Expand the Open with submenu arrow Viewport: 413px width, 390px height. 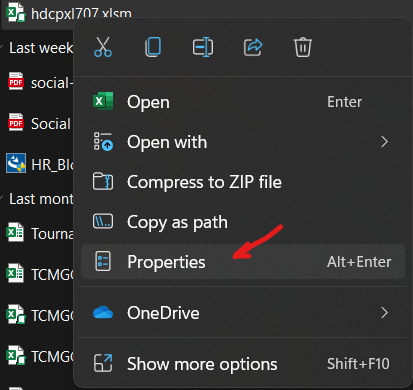click(385, 142)
